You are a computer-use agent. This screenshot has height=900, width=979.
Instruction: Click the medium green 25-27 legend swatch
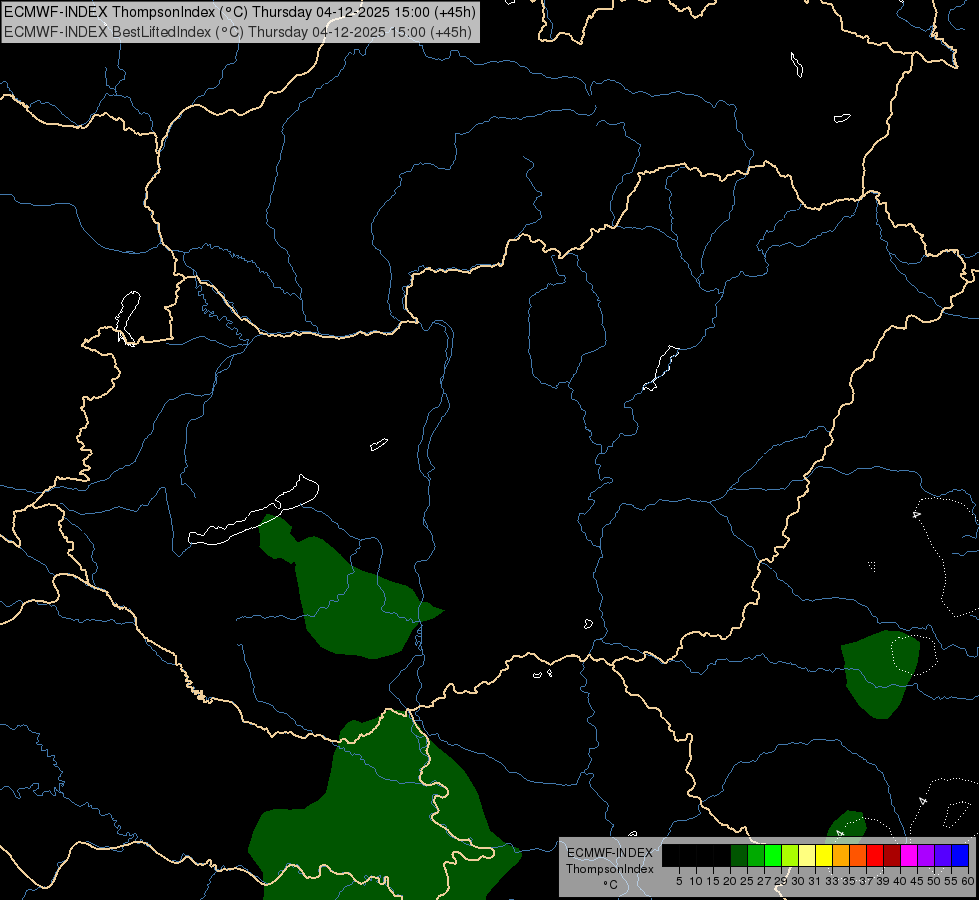[x=756, y=855]
